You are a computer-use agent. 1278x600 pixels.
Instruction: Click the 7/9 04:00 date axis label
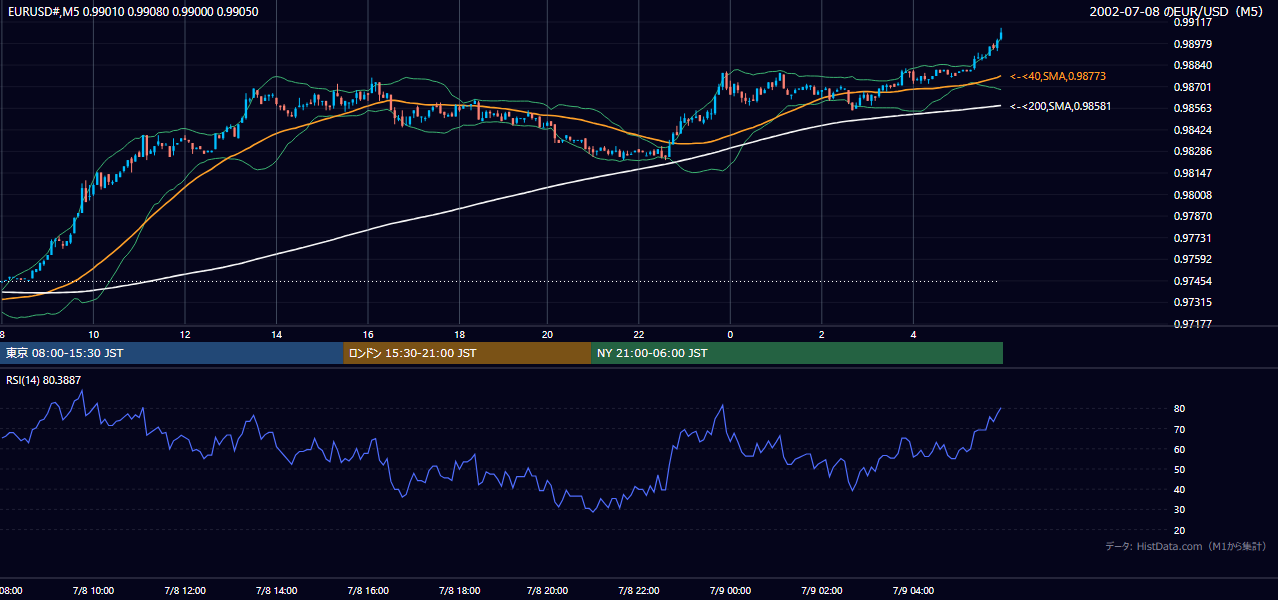tap(913, 591)
